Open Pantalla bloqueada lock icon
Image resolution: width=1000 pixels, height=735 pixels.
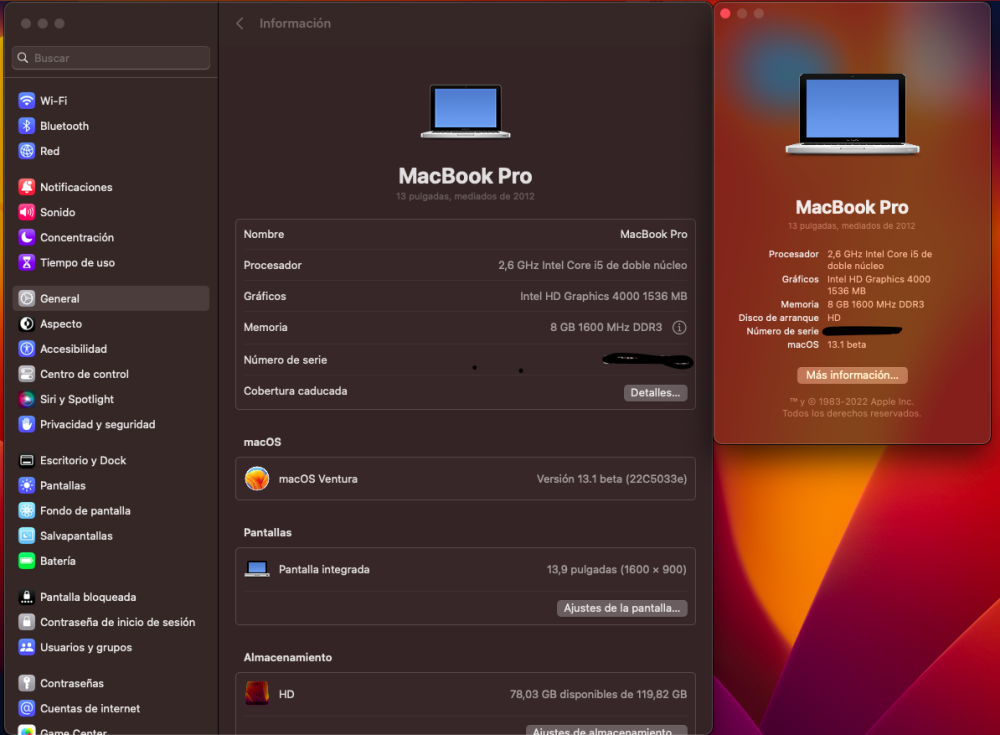[x=26, y=597]
